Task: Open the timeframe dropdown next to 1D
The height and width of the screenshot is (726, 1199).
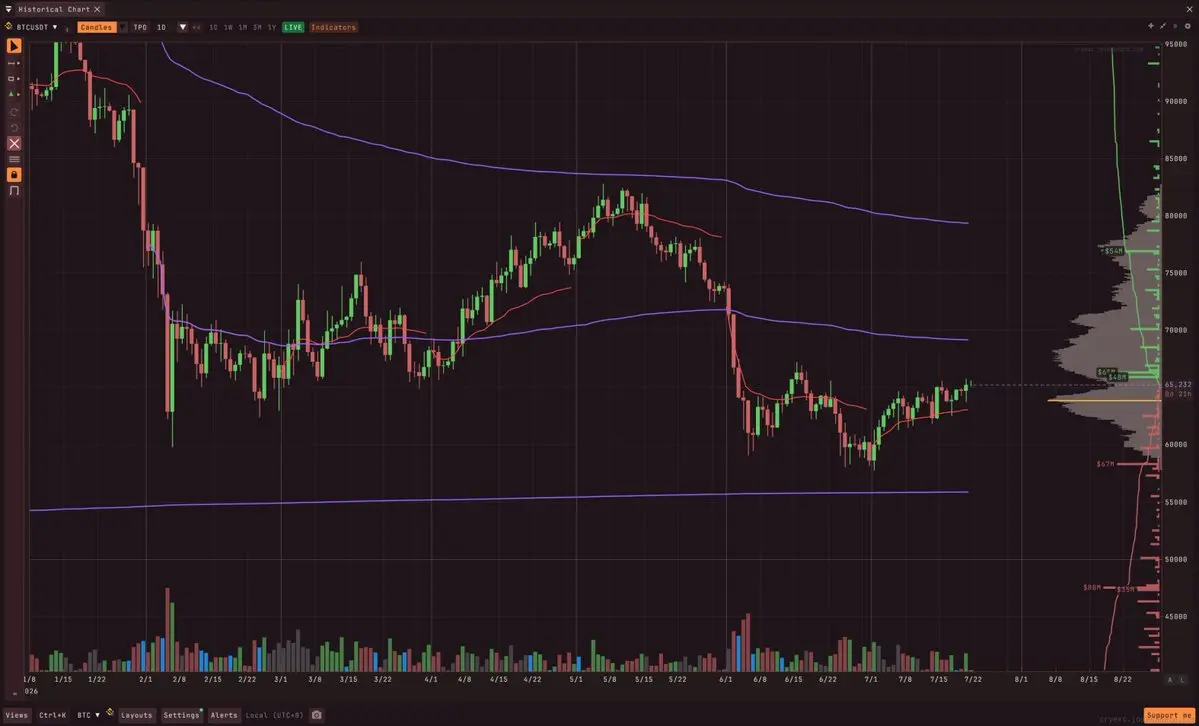Action: coord(183,27)
